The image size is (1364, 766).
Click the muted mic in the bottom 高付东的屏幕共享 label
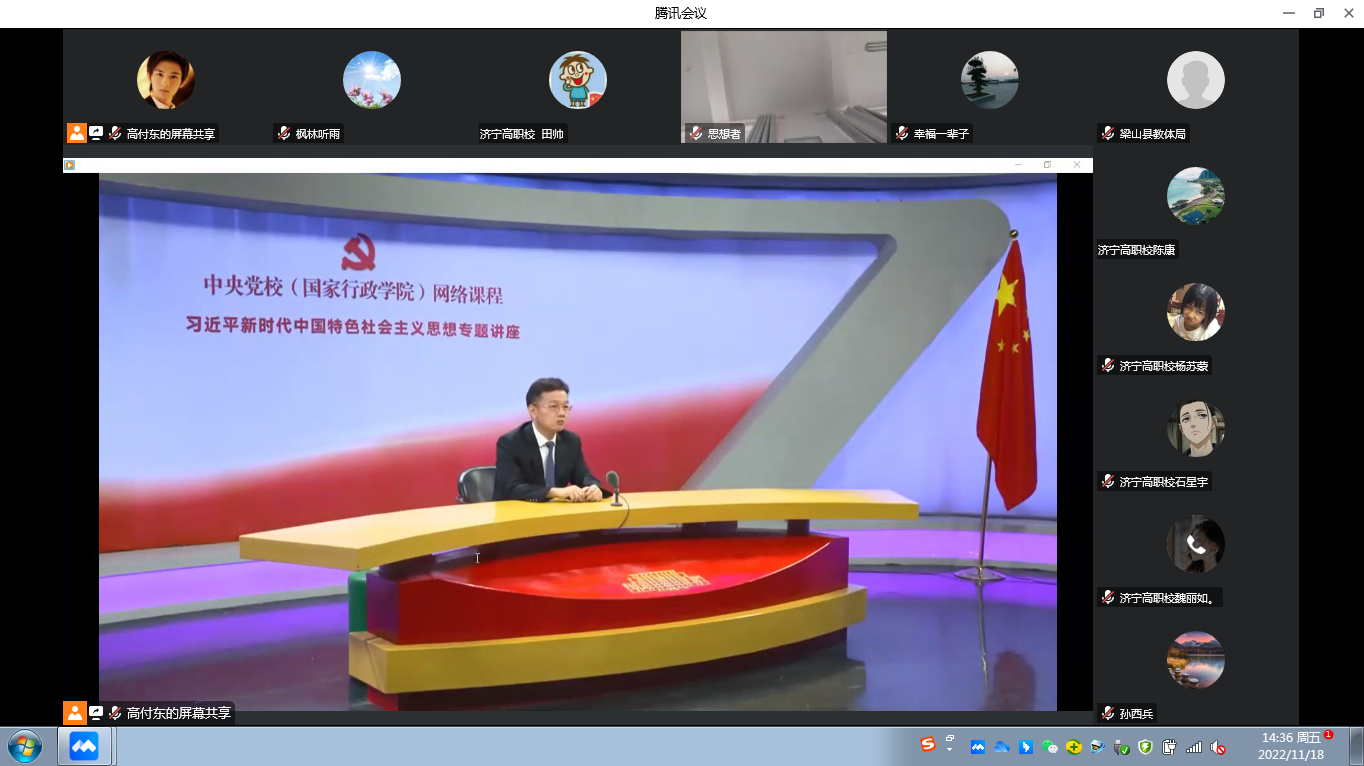coord(115,713)
